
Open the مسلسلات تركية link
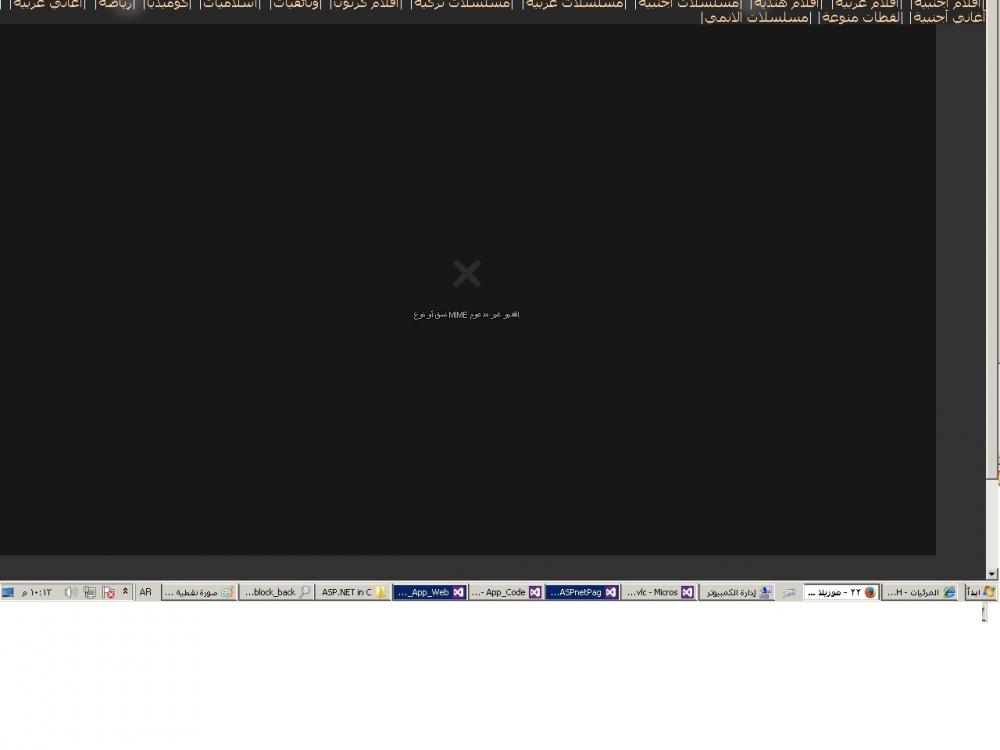[x=463, y=4]
